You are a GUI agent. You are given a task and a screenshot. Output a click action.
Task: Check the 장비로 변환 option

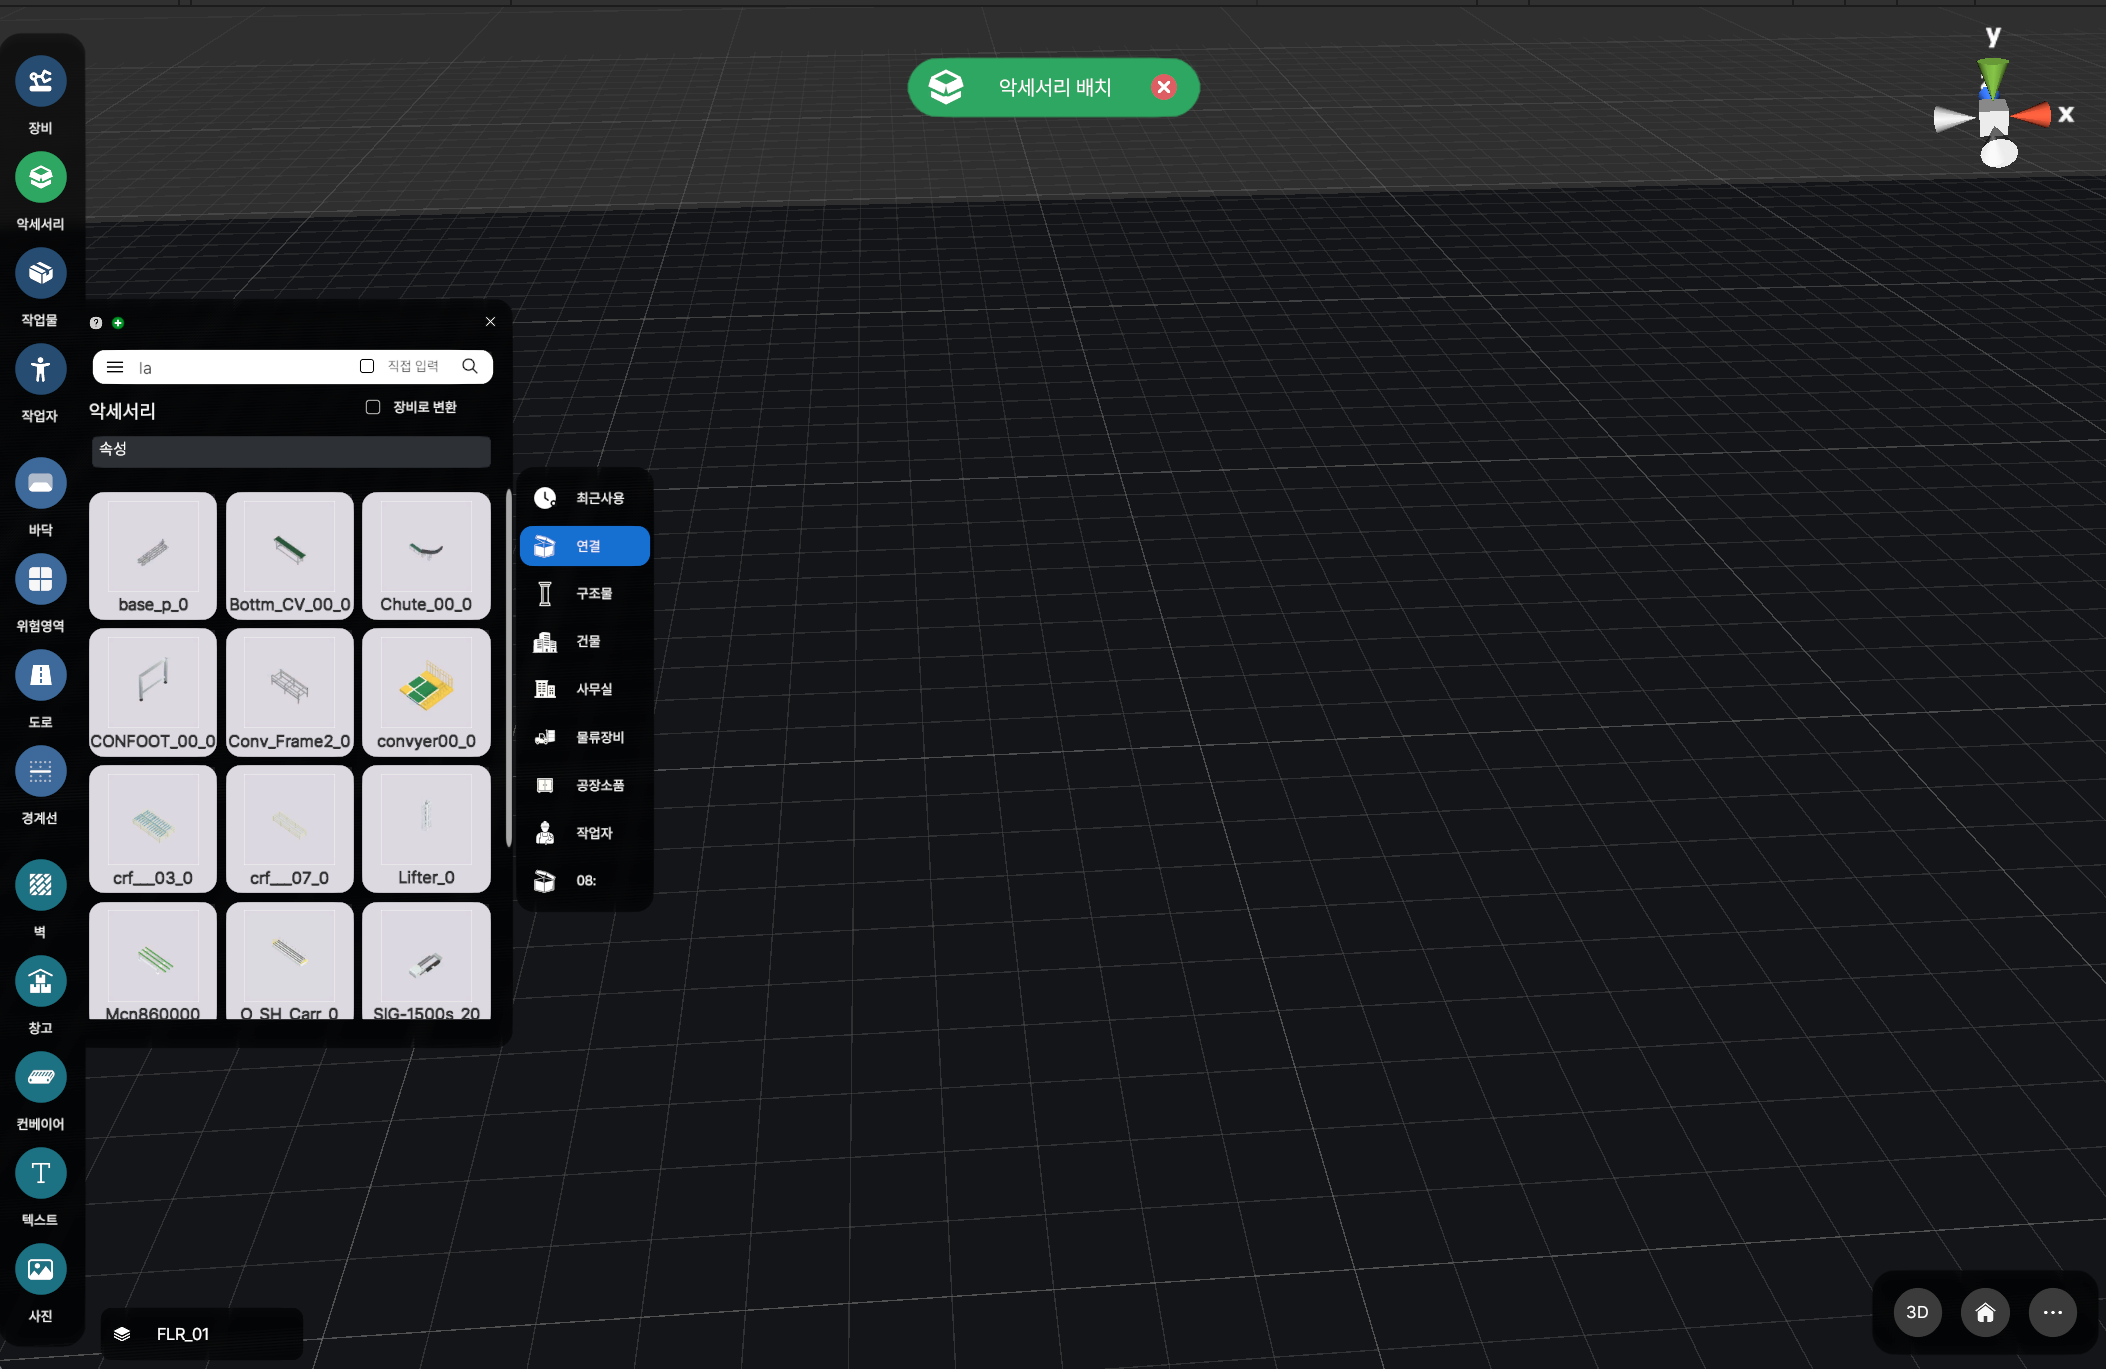tap(373, 407)
